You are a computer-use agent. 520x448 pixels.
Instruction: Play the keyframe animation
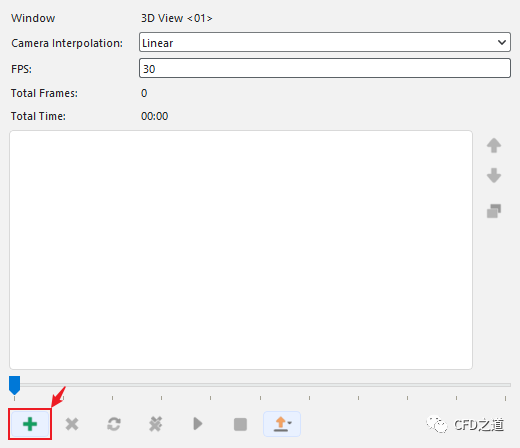[x=198, y=424]
